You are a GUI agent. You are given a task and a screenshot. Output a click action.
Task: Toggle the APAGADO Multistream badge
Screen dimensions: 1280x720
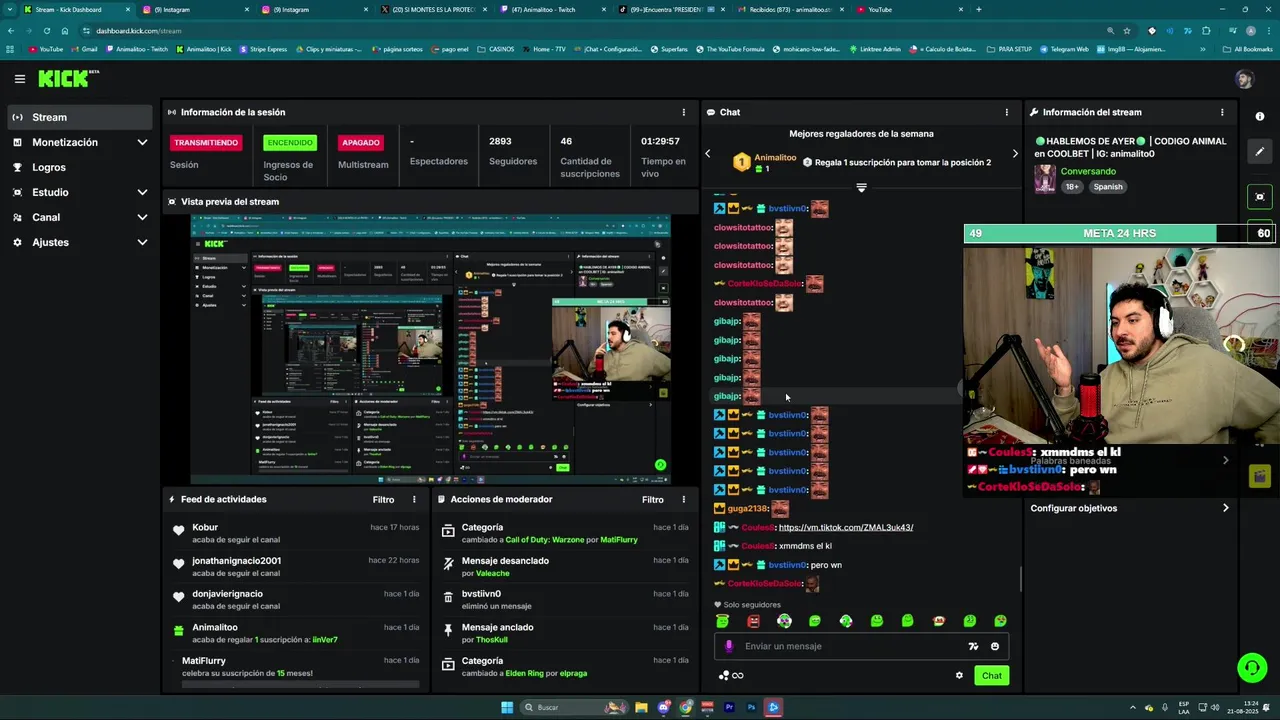361,142
